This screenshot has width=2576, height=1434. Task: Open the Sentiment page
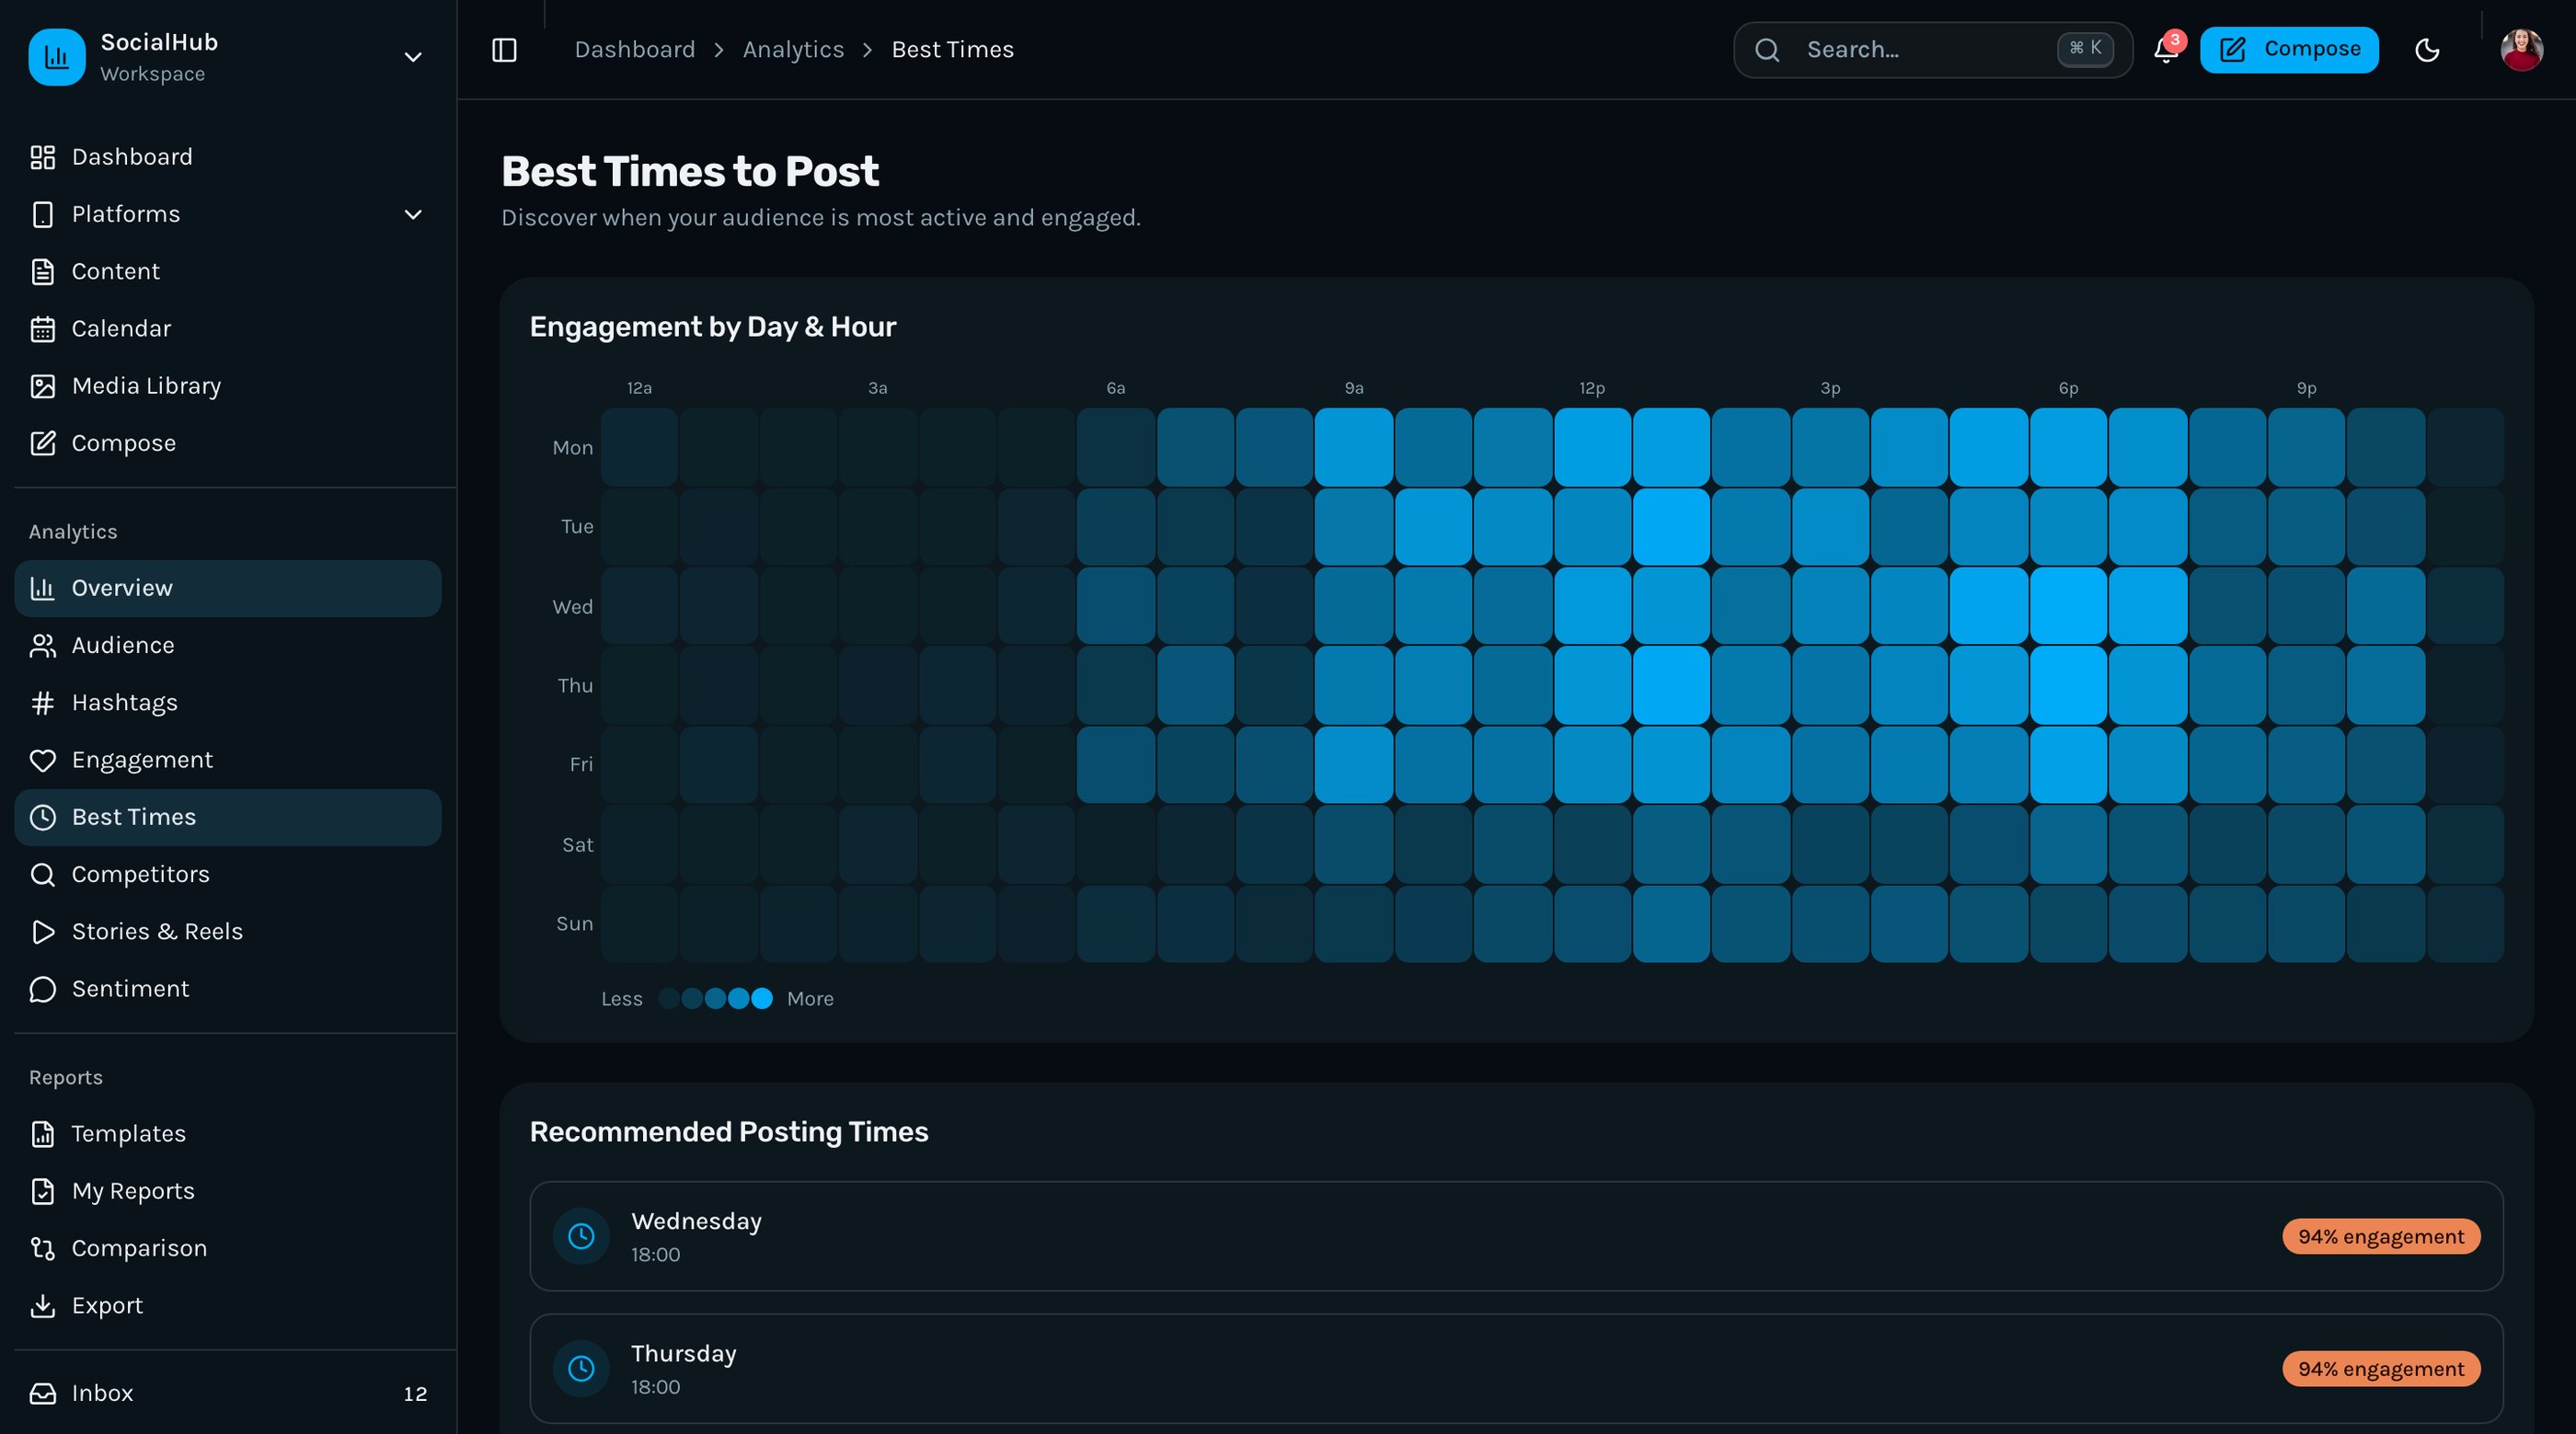(x=228, y=989)
